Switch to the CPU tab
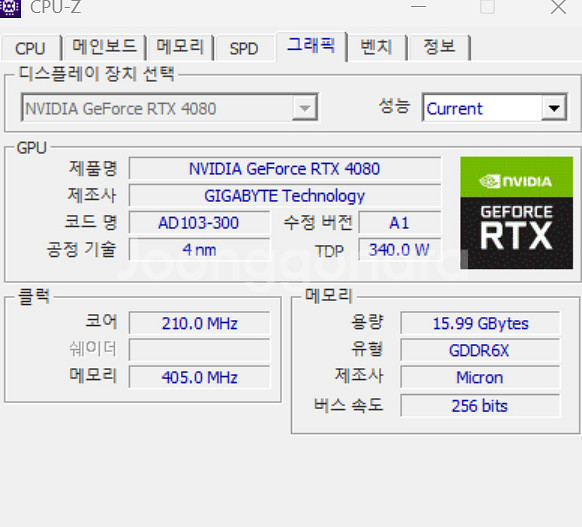Image resolution: width=582 pixels, height=527 pixels. (x=30, y=48)
